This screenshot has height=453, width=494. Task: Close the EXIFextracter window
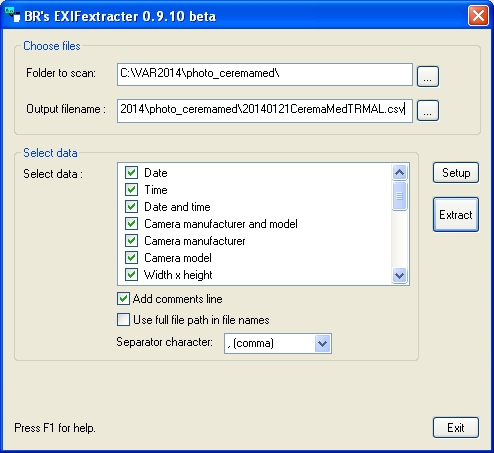[x=478, y=15]
